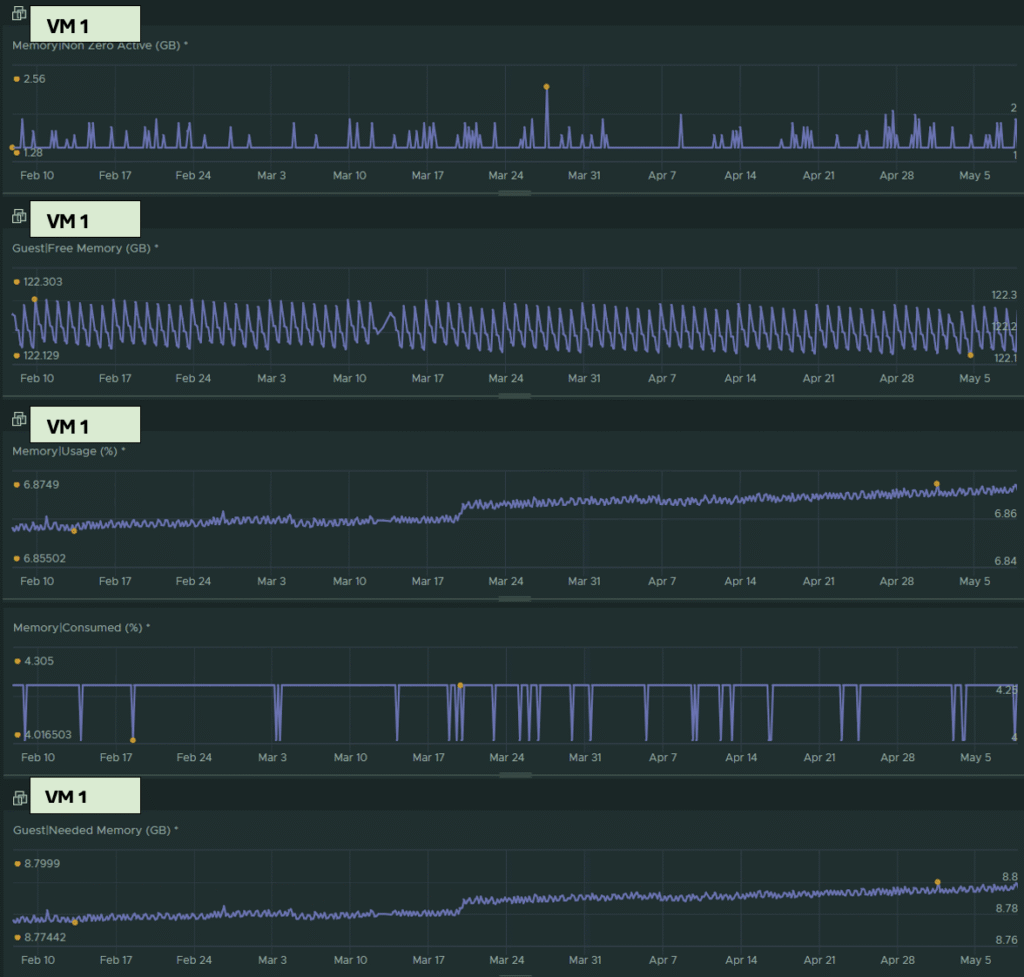Grab the resize handle below Memory Consumed chart

[515, 775]
